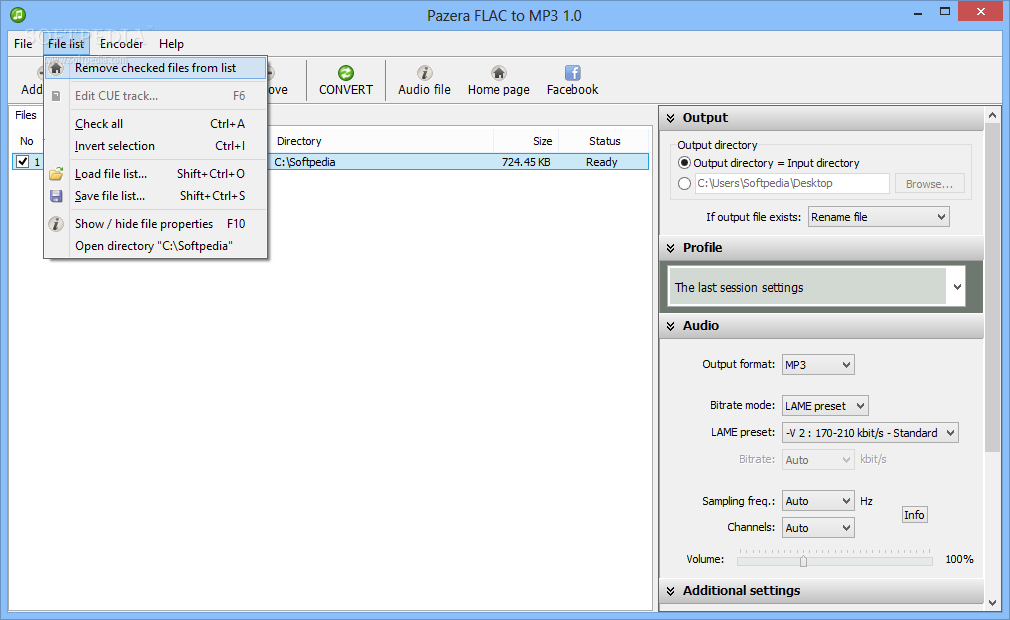Viewport: 1010px width, 620px height.
Task: Click the Status column header
Action: [604, 141]
